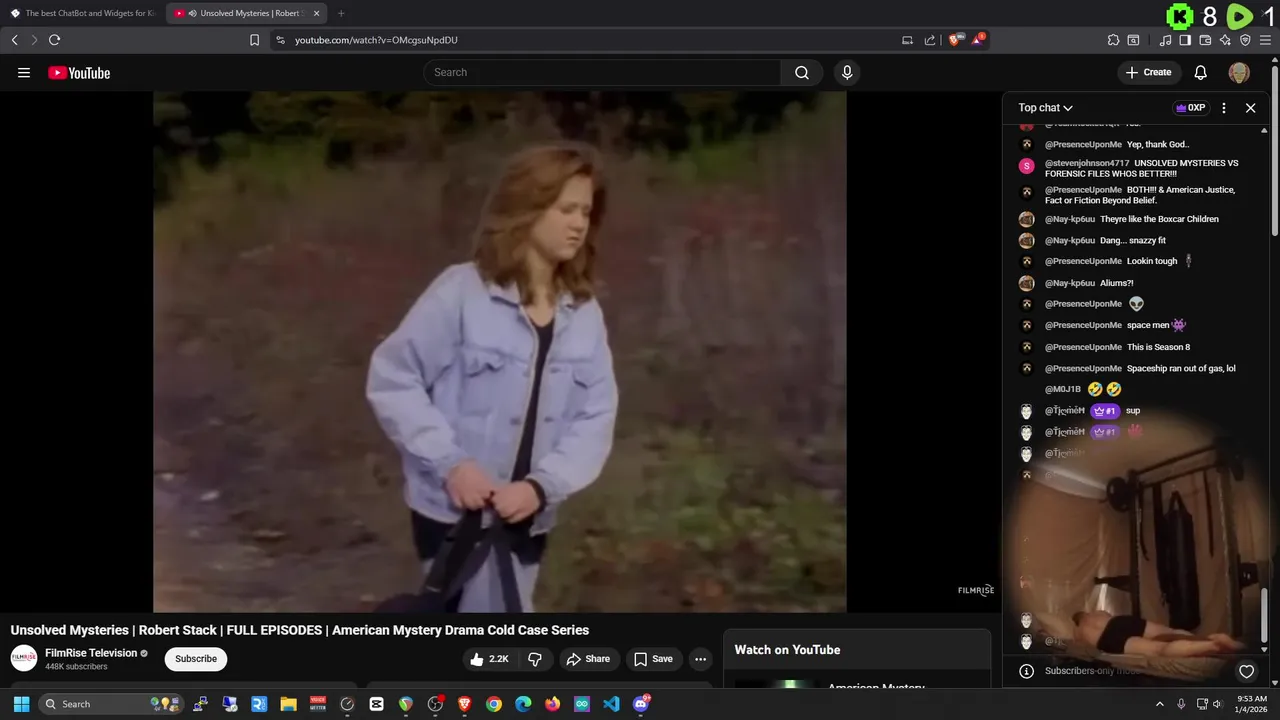The width and height of the screenshot is (1280, 720).
Task: Open Brave VPN shield icon
Action: 1245,40
